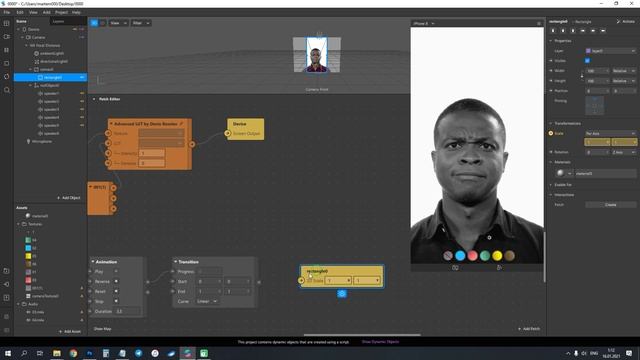The height and width of the screenshot is (360, 640).
Task: Open the Layer dropdown in Inspector
Action: tap(611, 51)
